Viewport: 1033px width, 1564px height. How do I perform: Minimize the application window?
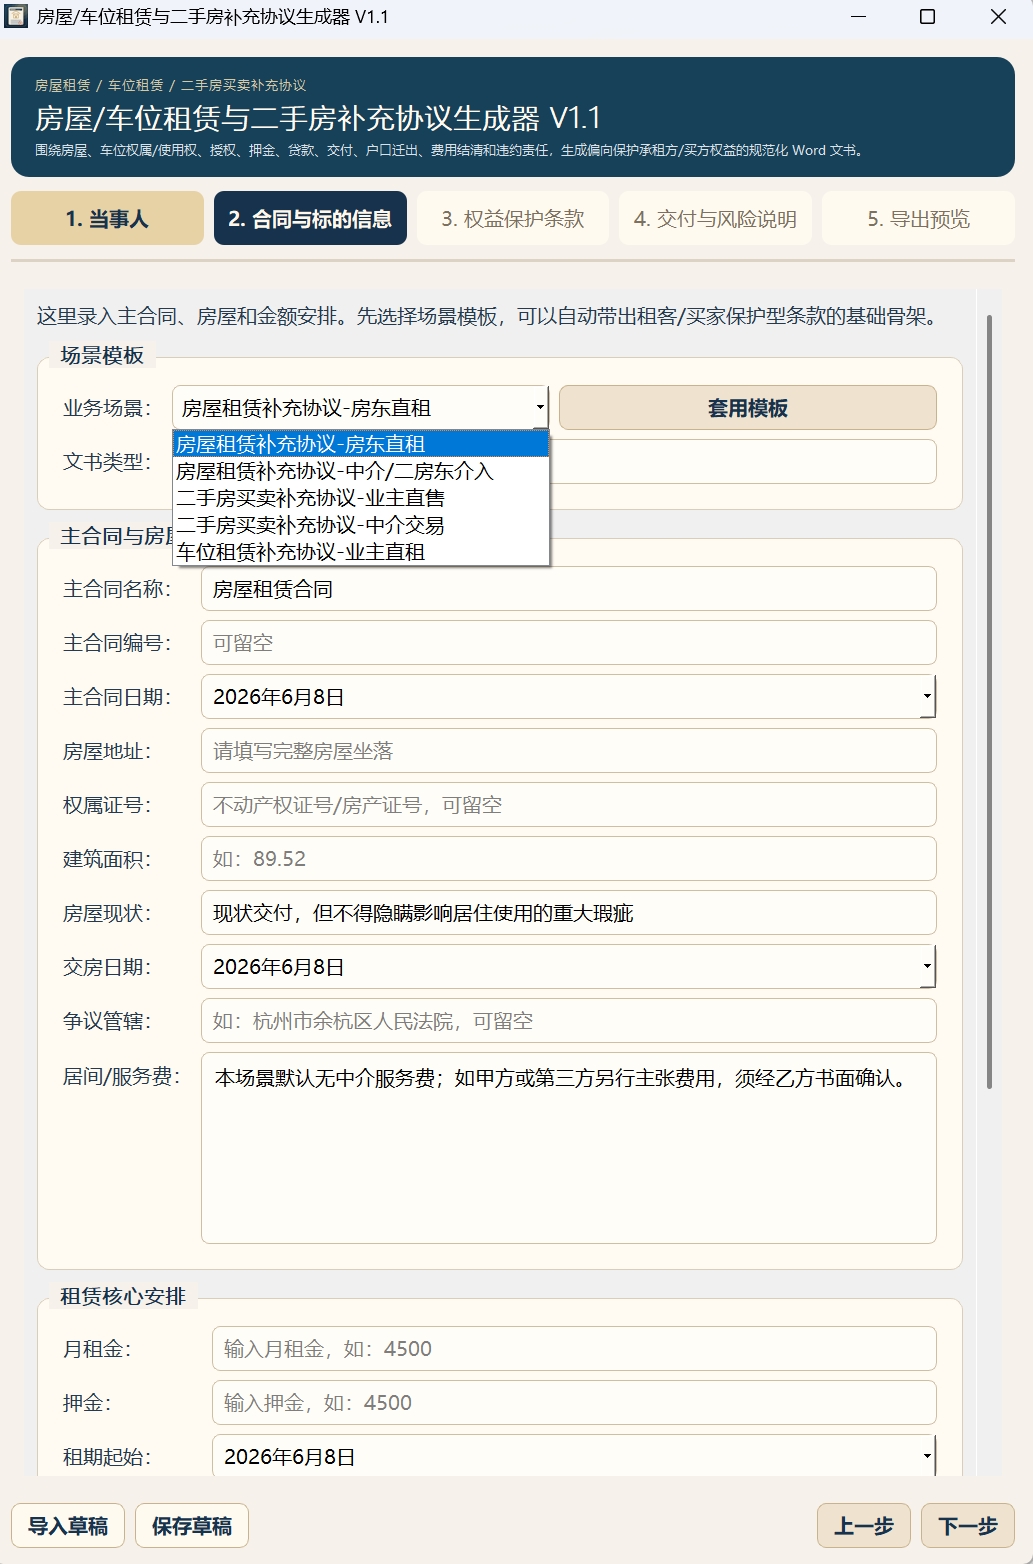[858, 17]
